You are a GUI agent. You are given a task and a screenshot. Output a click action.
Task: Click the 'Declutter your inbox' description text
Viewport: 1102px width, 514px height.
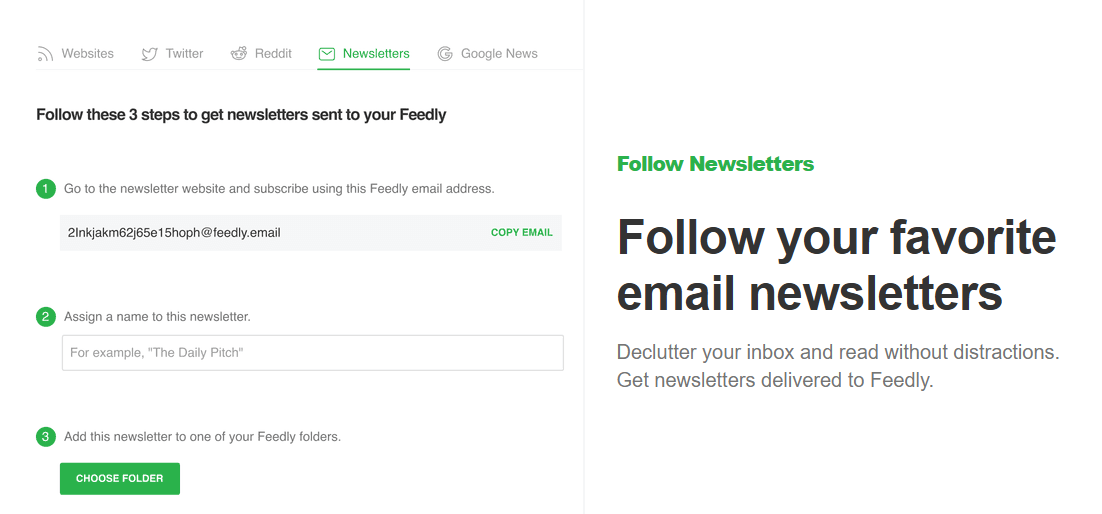837,366
